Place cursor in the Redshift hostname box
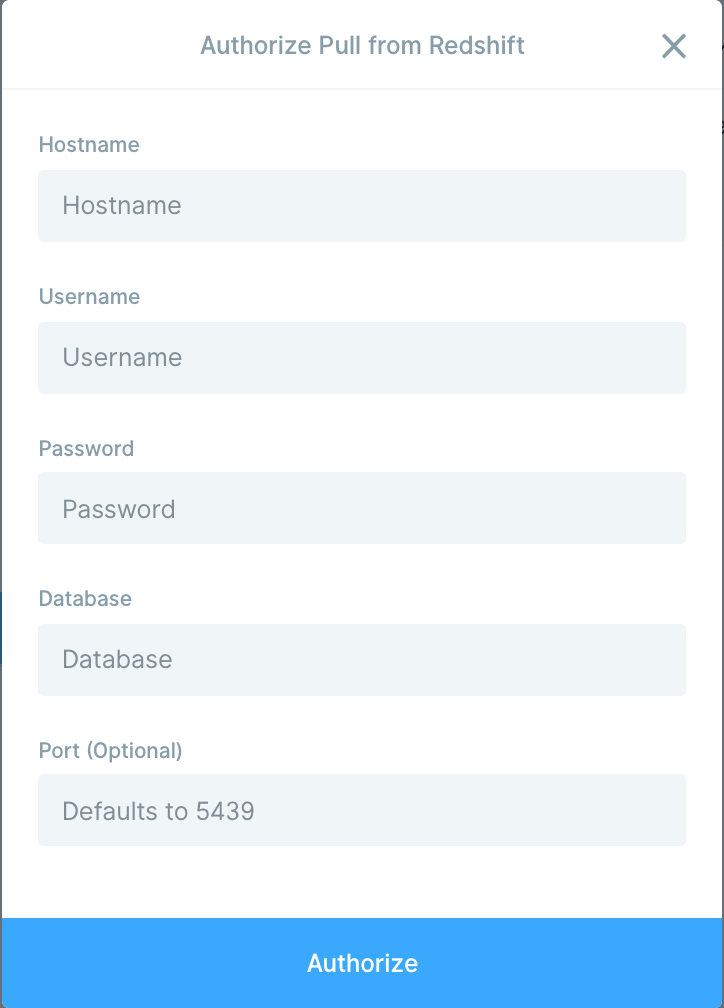 [x=362, y=206]
